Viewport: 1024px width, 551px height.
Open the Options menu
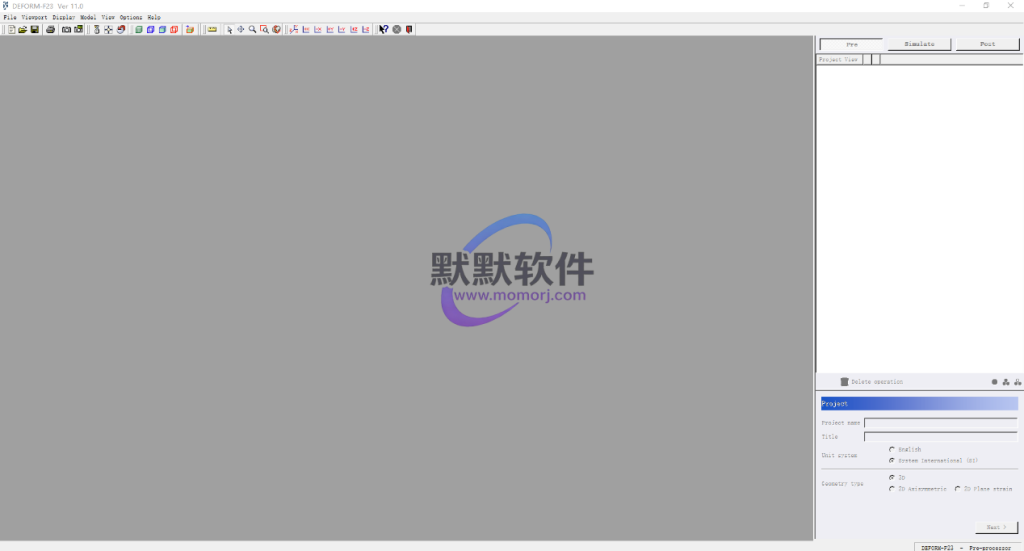click(131, 17)
